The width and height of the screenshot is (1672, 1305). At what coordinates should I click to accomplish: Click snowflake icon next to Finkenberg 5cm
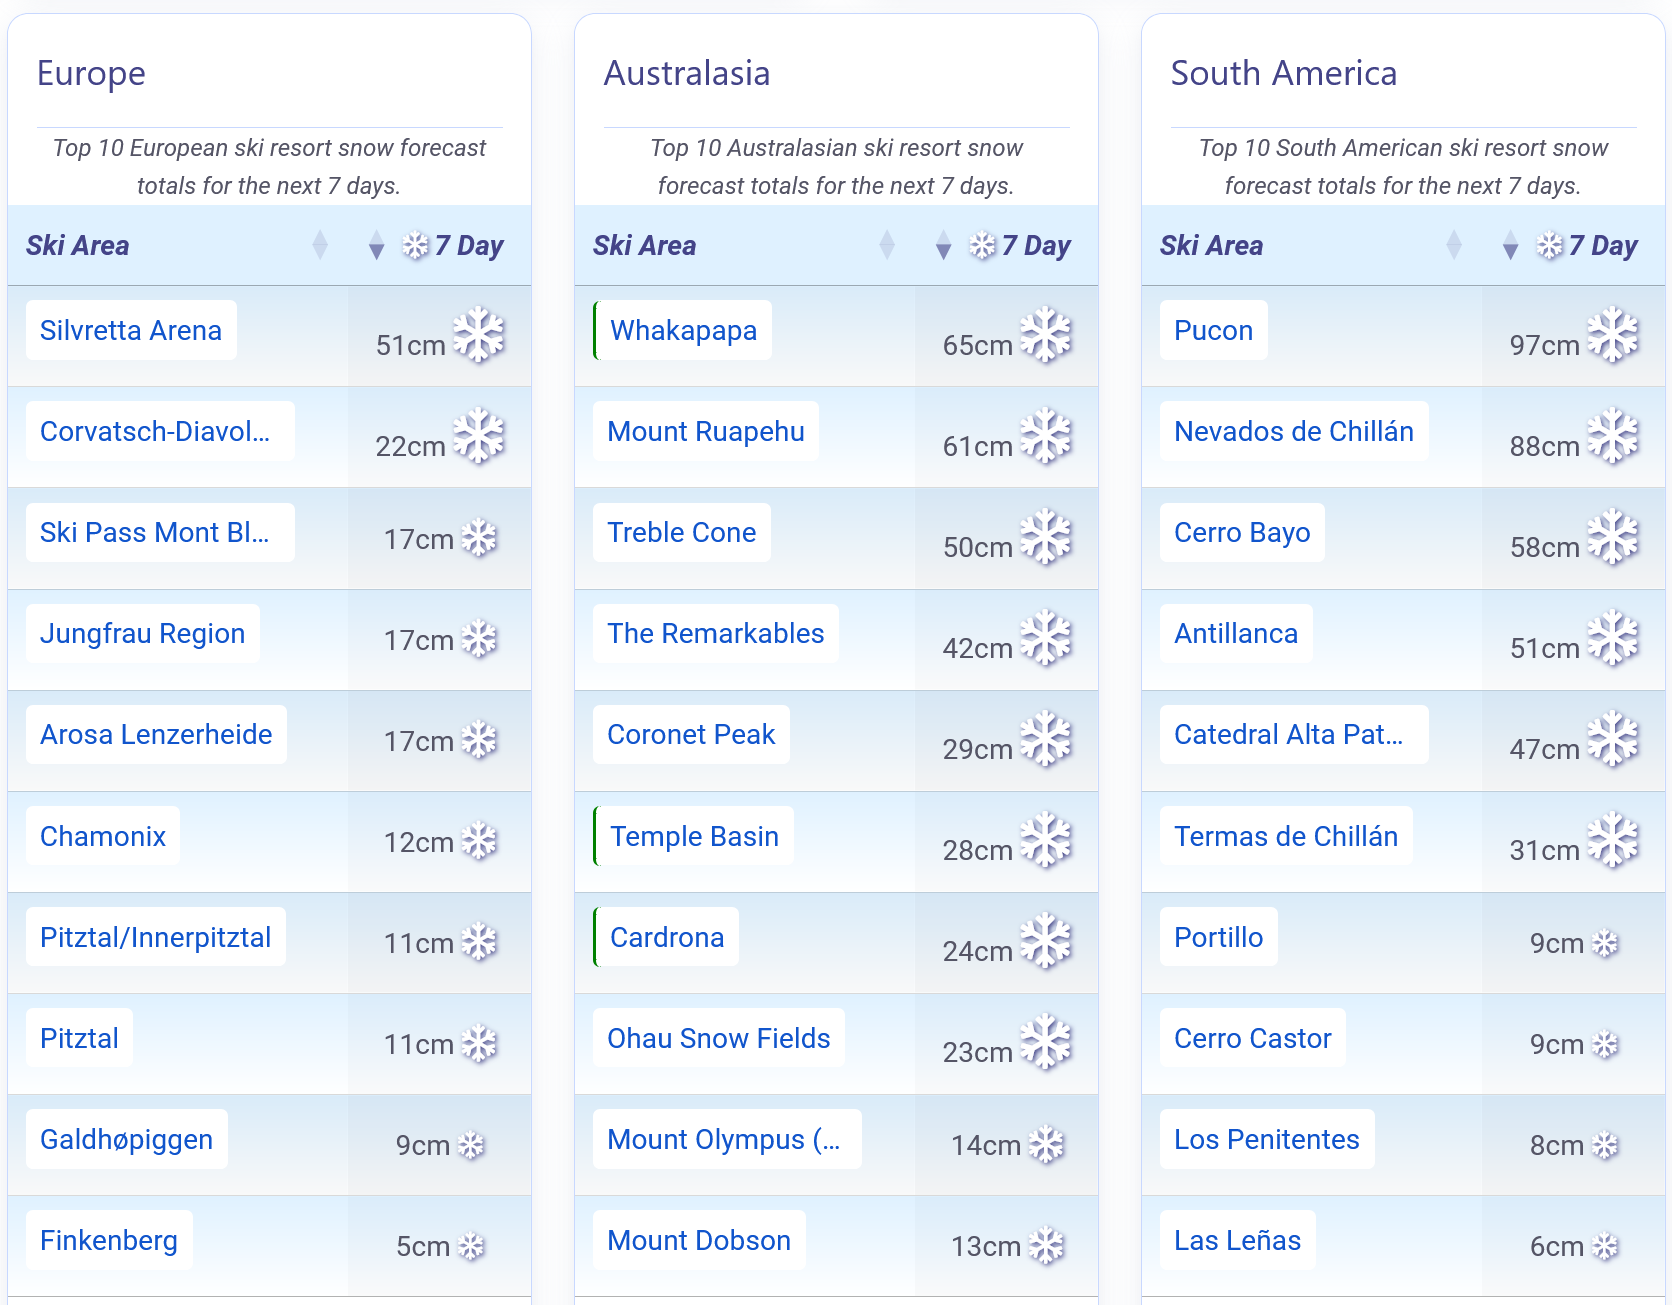point(471,1246)
